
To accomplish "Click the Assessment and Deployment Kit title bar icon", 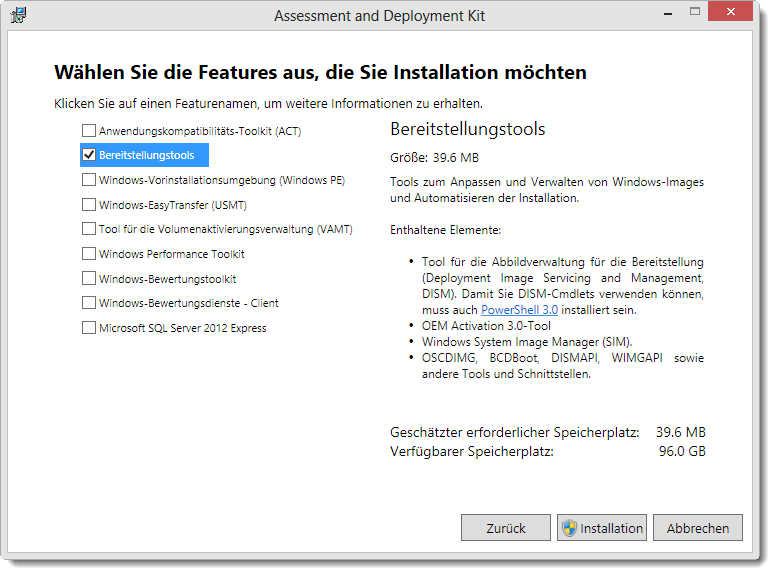I will click(18, 15).
